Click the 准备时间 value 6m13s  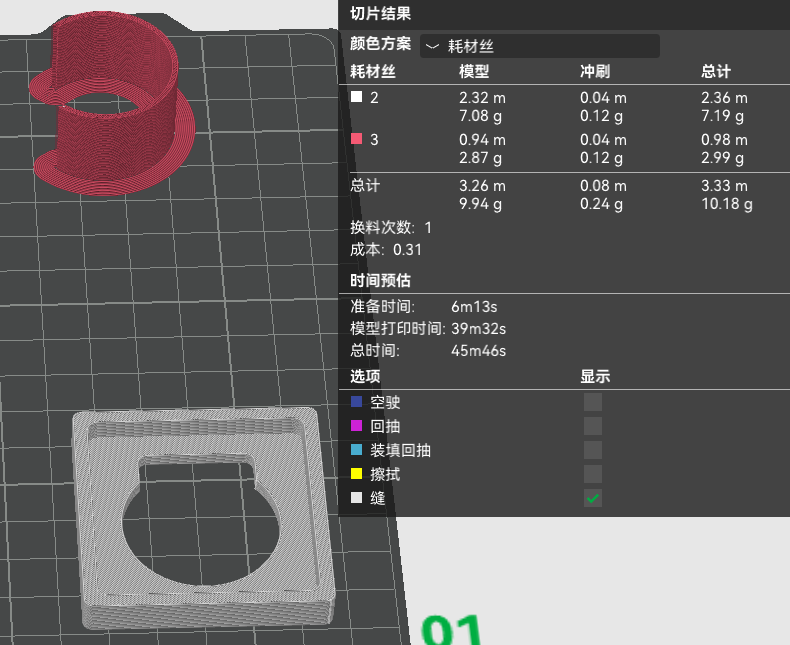(474, 307)
